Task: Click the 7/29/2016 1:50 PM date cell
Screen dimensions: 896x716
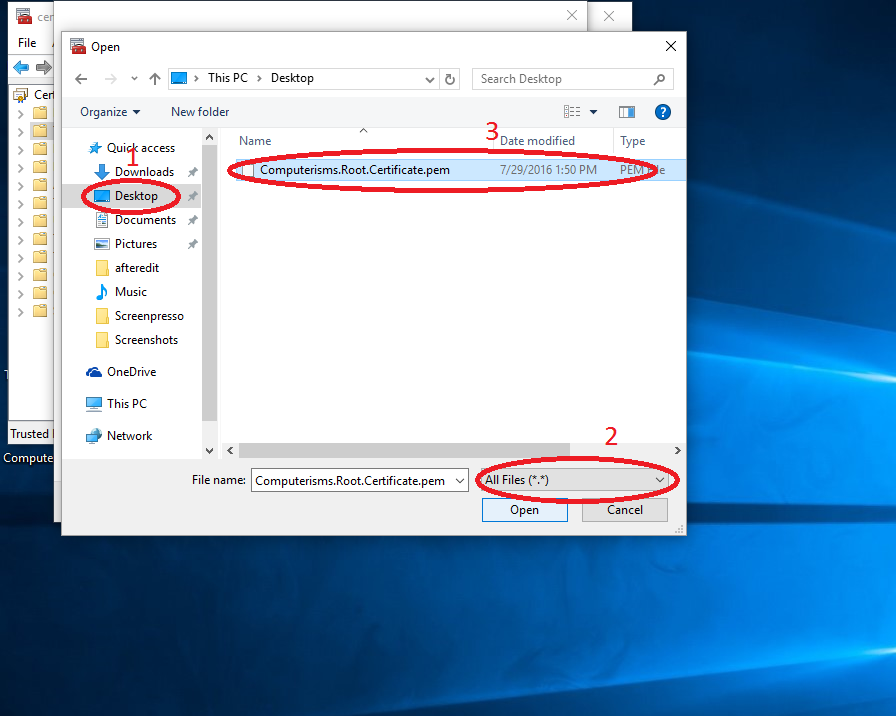Action: [x=548, y=170]
